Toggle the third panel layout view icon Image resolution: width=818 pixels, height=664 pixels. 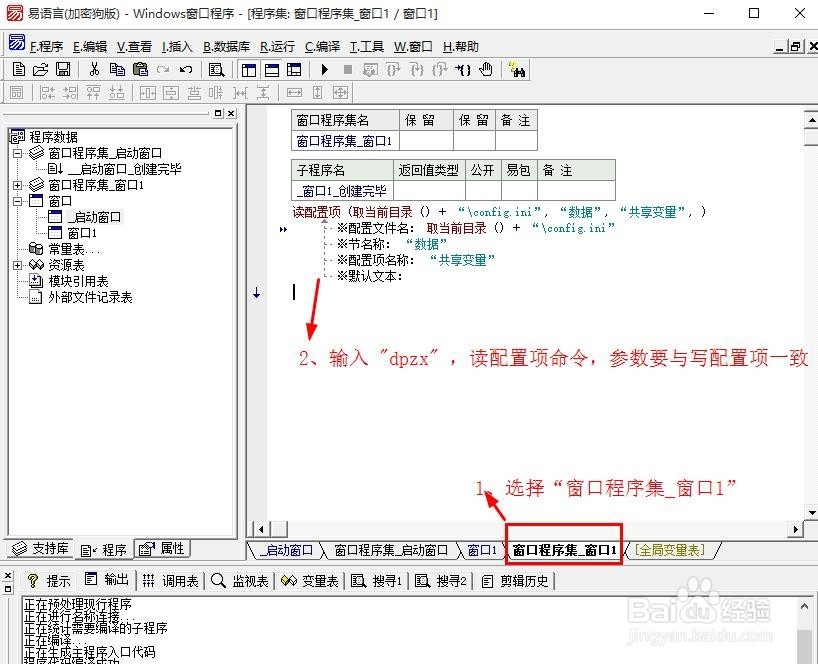pyautogui.click(x=294, y=70)
